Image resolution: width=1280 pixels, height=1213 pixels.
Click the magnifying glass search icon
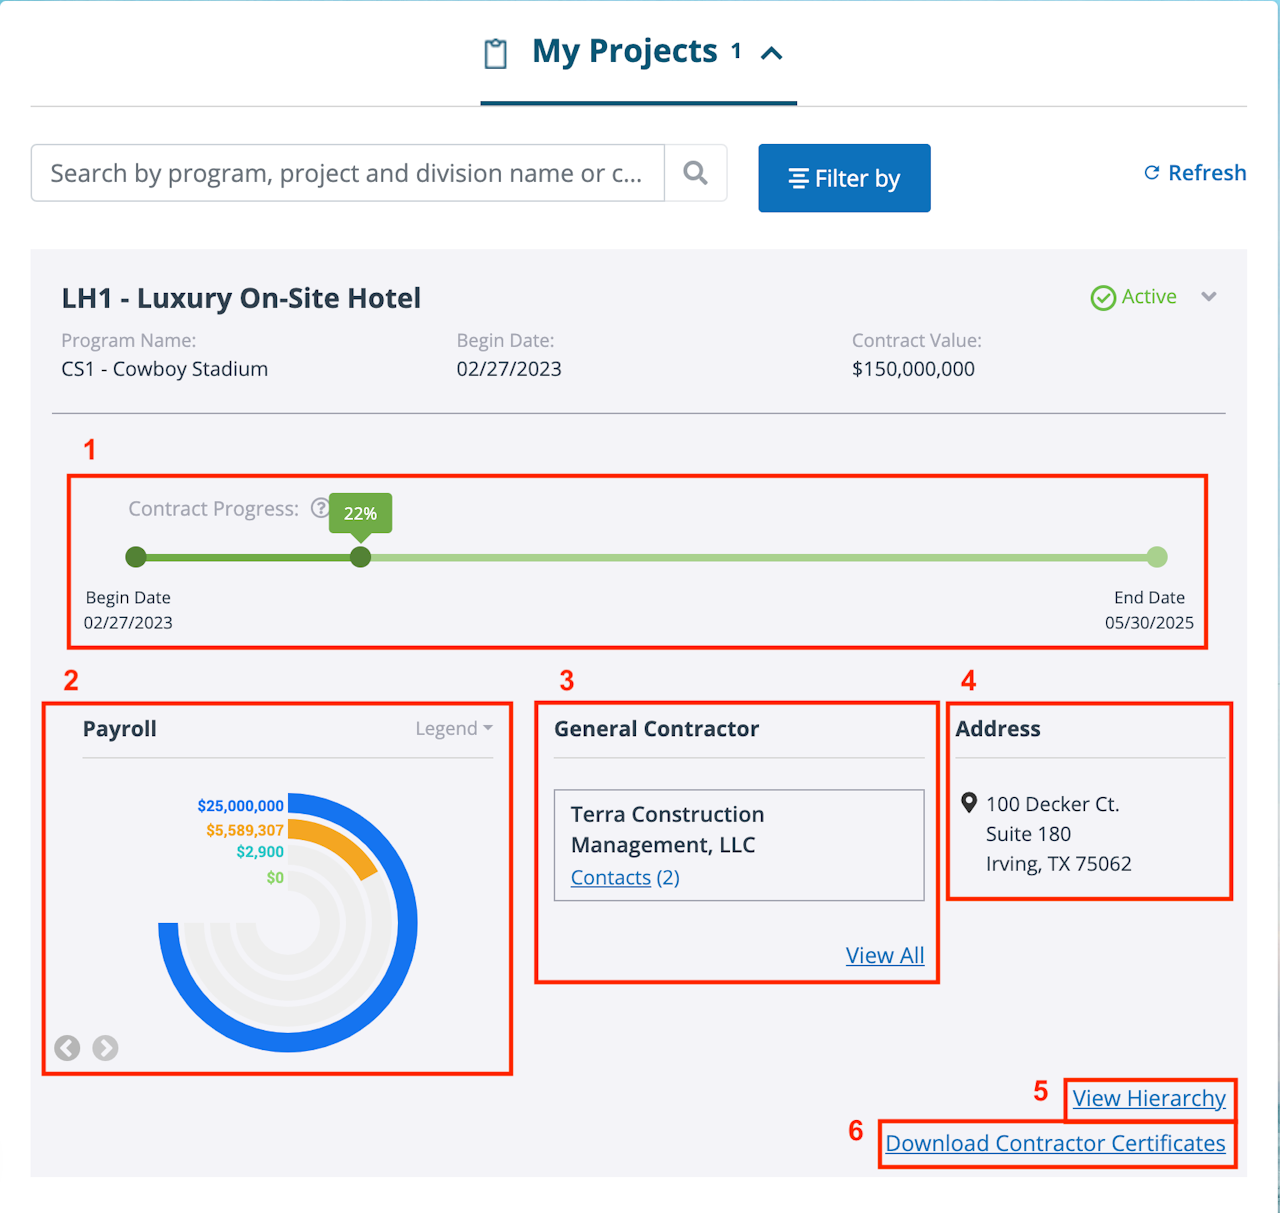pos(695,173)
